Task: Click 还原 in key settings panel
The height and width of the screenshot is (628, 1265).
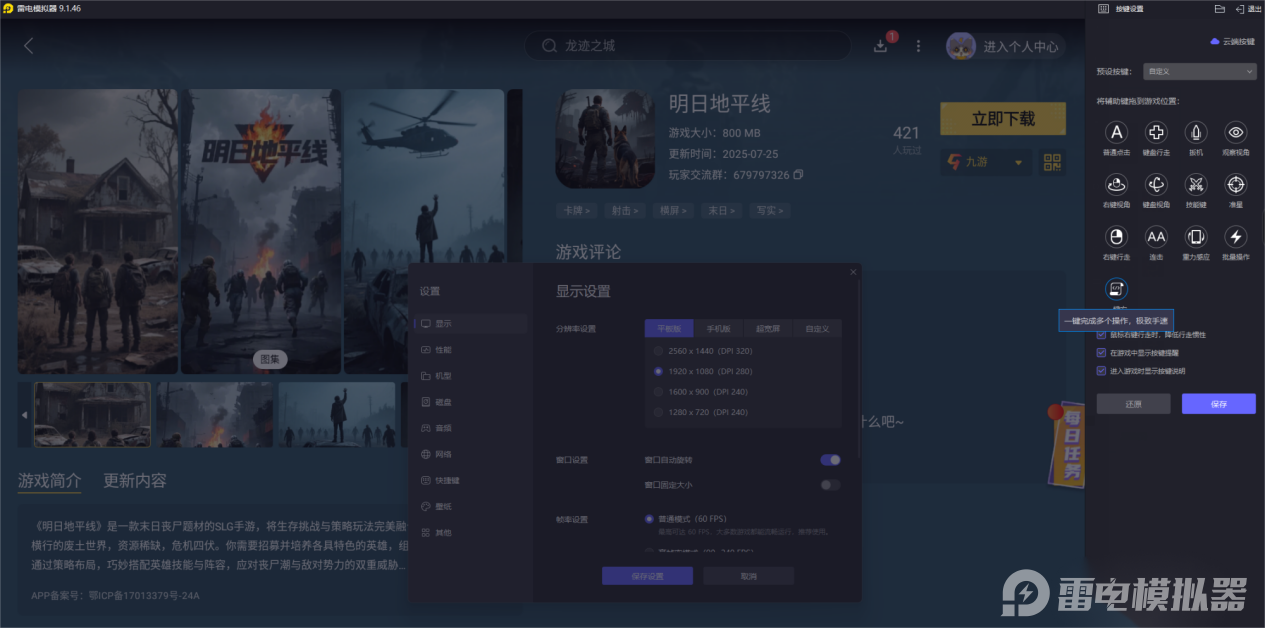Action: (1134, 404)
